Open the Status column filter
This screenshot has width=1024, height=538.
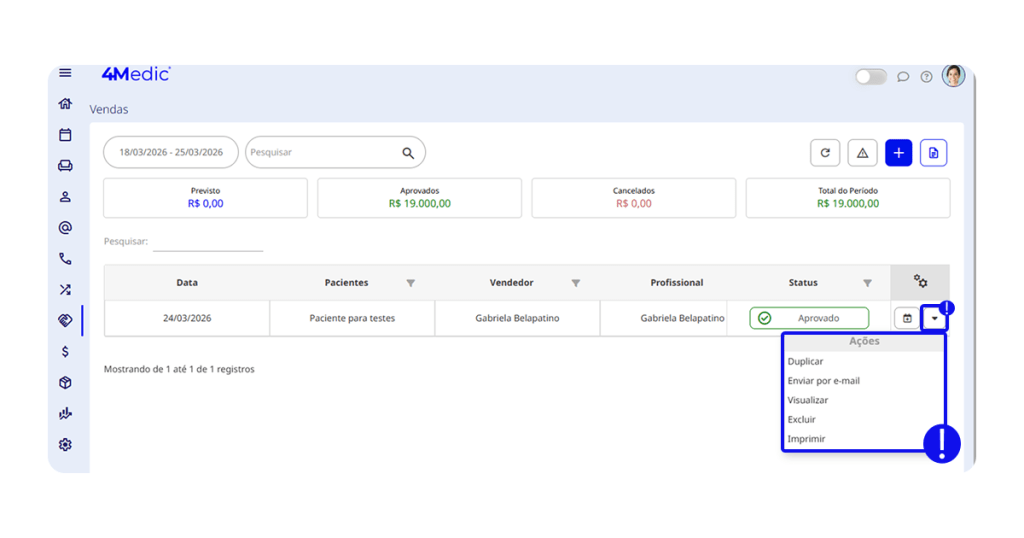point(867,283)
